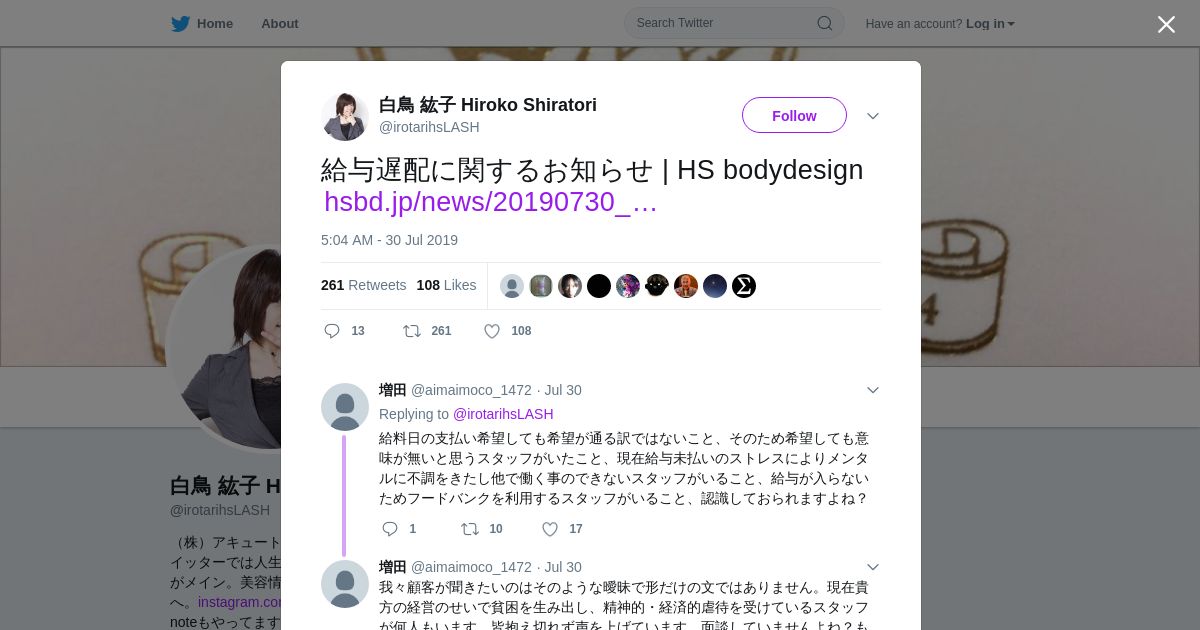This screenshot has height=630, width=1200.
Task: Open the hsbd.jp/news link
Action: click(490, 202)
